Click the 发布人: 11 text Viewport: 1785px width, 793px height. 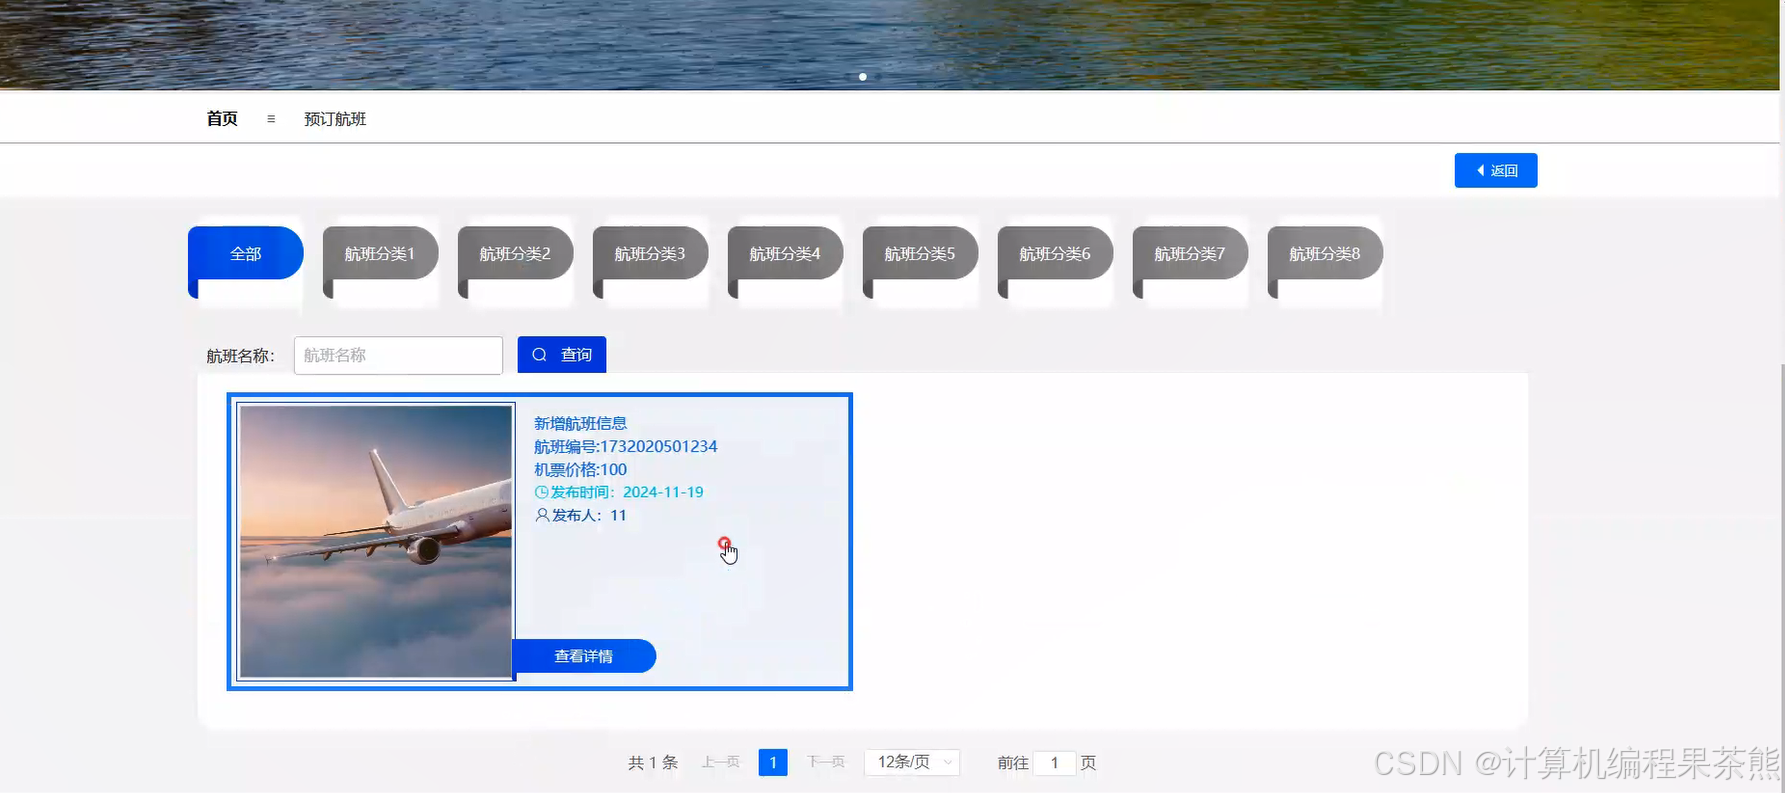[x=589, y=515]
